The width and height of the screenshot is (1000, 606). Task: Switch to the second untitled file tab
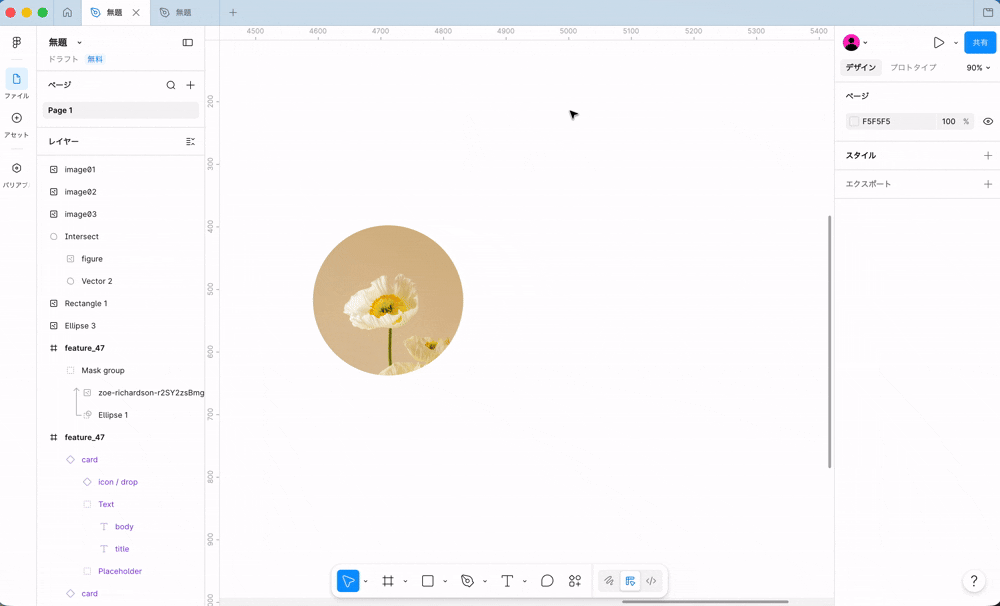point(185,12)
